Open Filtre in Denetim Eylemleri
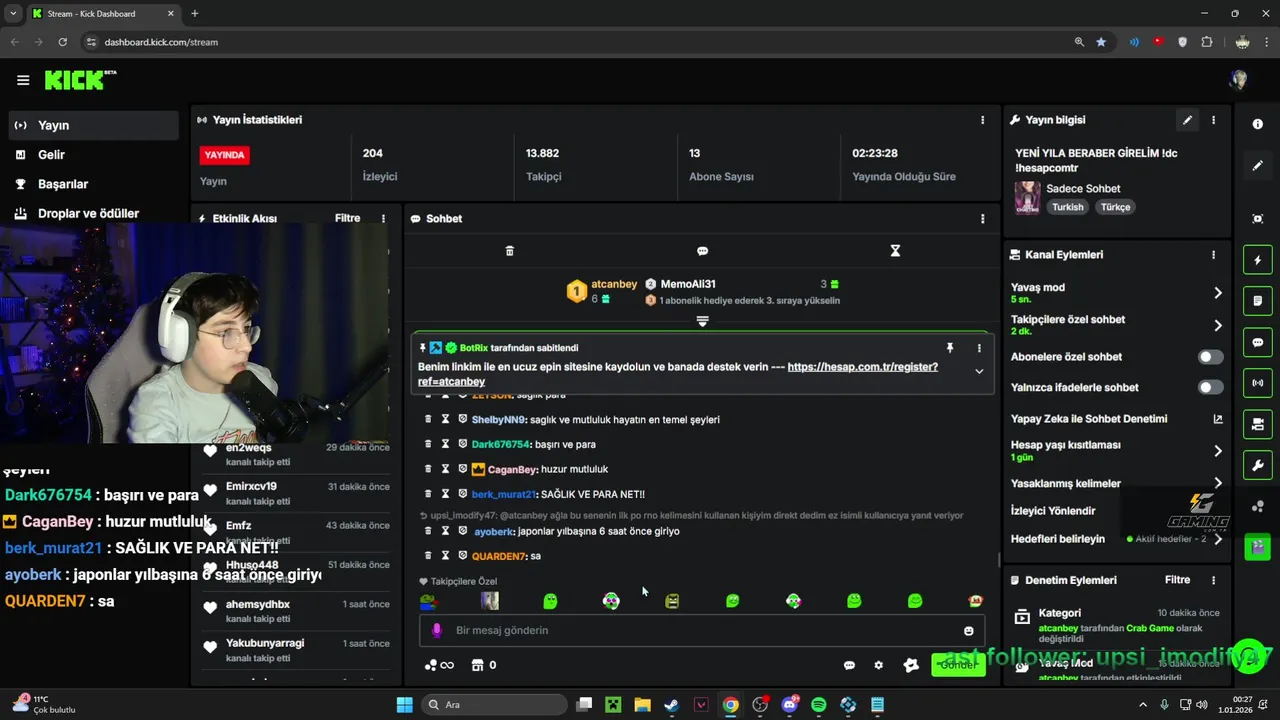The image size is (1280, 720). tap(1177, 580)
